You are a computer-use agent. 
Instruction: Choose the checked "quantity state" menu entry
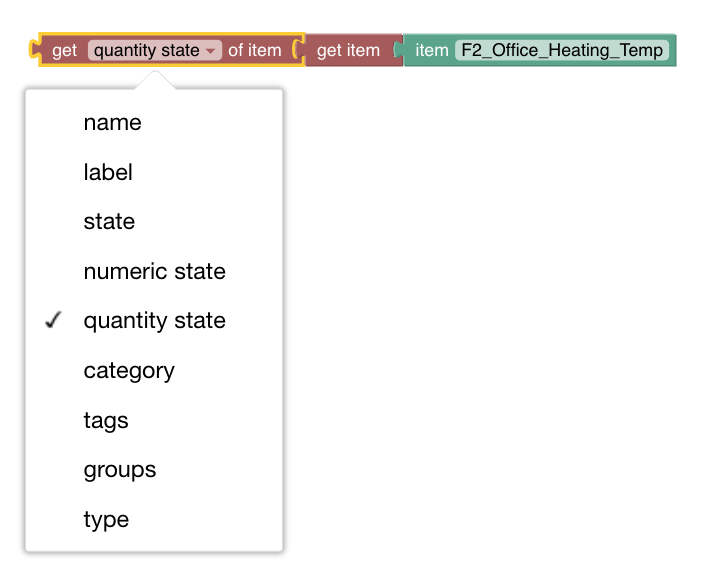154,321
